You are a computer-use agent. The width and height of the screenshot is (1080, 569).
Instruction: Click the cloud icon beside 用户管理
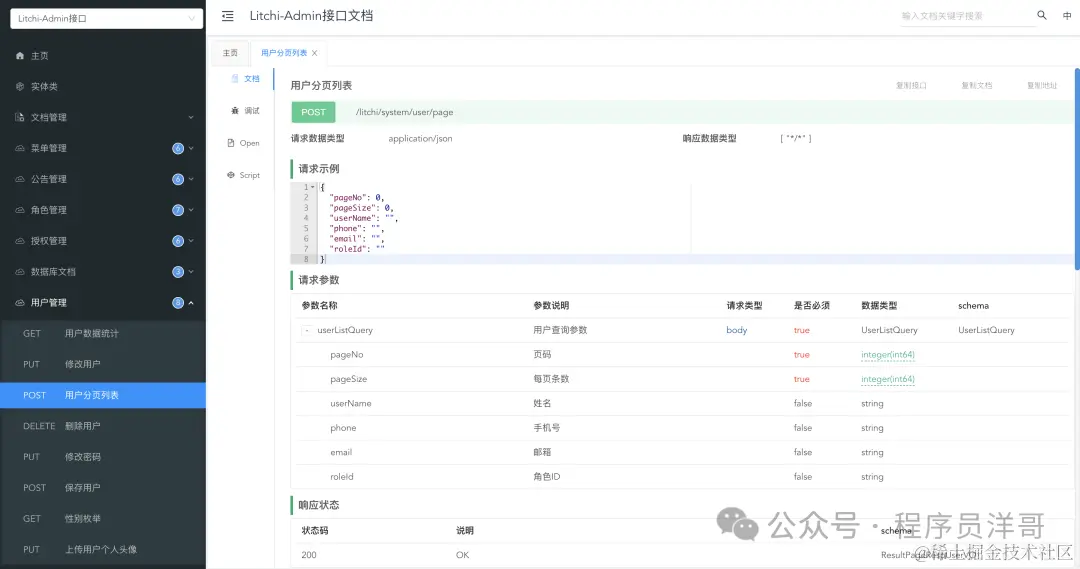pyautogui.click(x=20, y=302)
